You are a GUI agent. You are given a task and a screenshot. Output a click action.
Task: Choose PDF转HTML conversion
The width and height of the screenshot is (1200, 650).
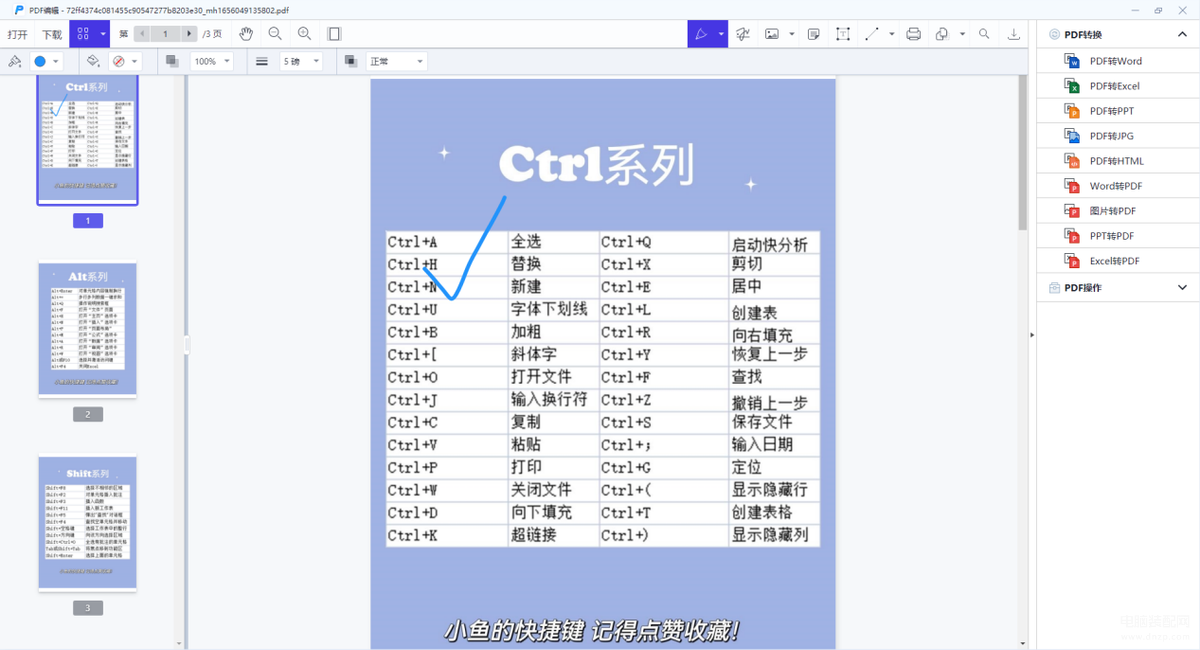point(1118,161)
